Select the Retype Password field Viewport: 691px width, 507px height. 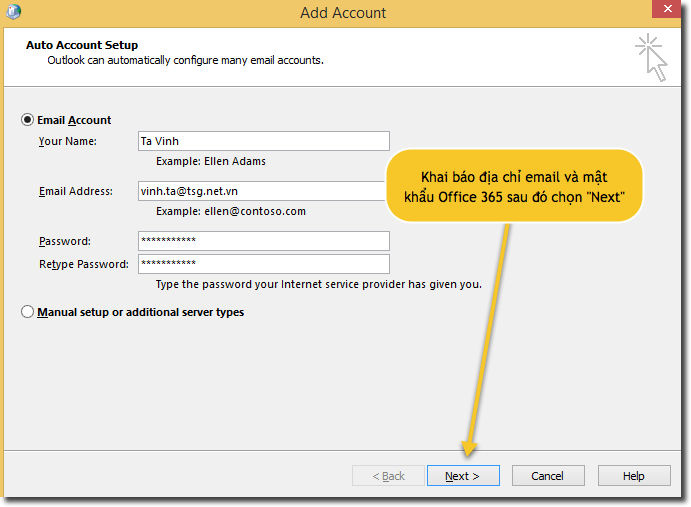point(264,264)
